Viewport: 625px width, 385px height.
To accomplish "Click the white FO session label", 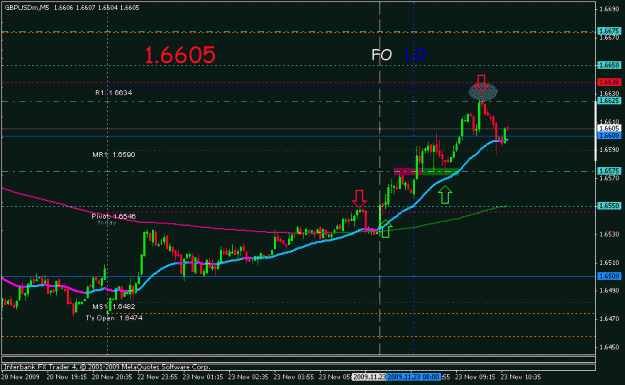I will pyautogui.click(x=382, y=55).
